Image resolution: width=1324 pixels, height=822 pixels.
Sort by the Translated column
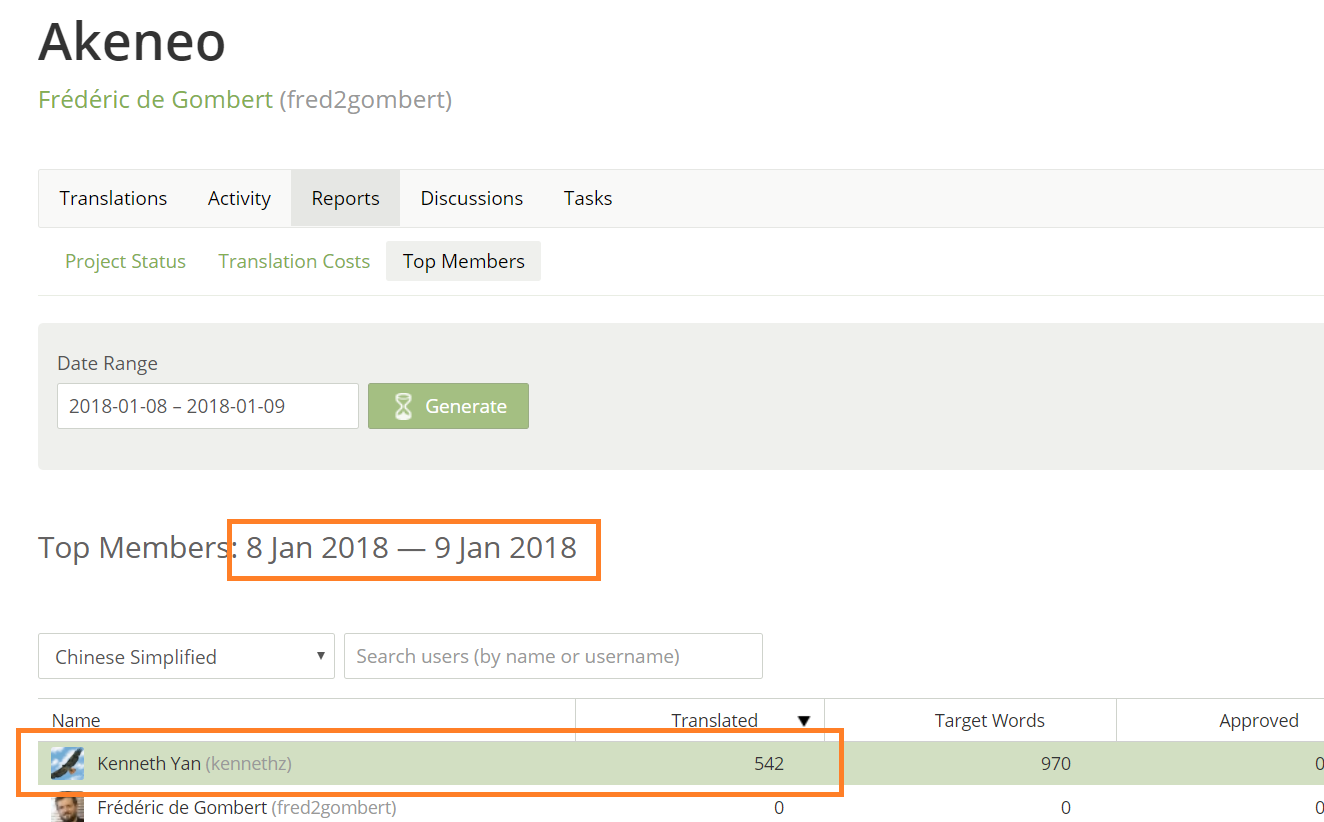click(714, 720)
